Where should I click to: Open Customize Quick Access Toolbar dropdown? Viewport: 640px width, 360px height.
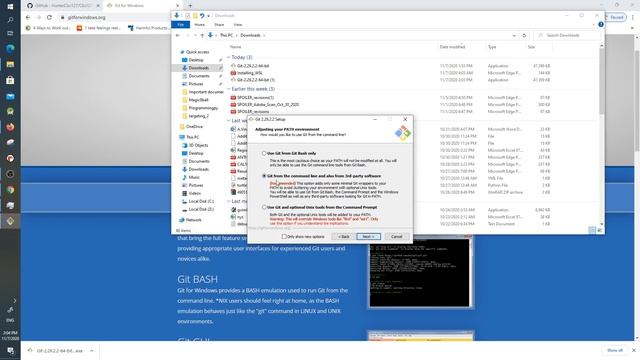coord(209,16)
